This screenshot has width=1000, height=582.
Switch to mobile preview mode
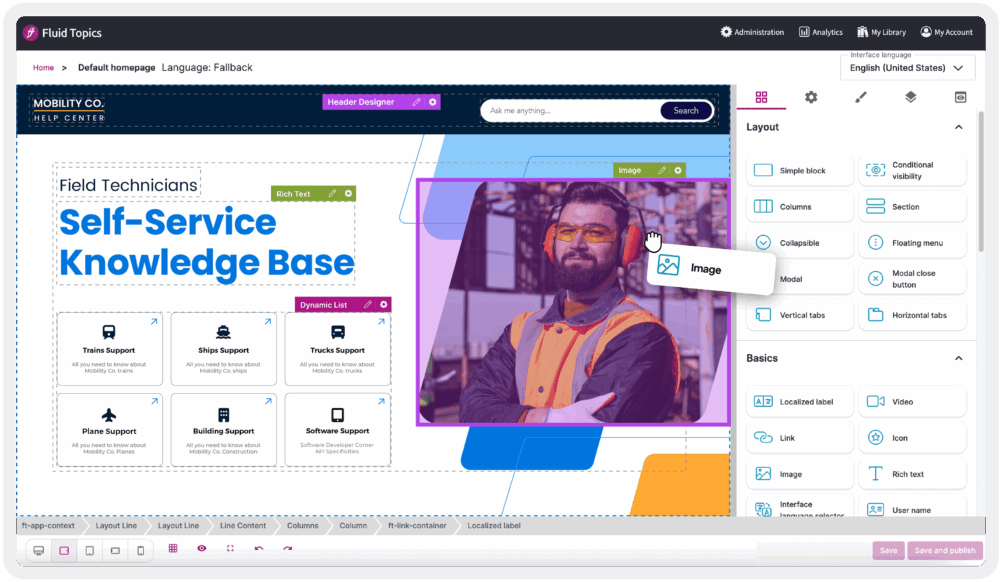[x=141, y=550]
